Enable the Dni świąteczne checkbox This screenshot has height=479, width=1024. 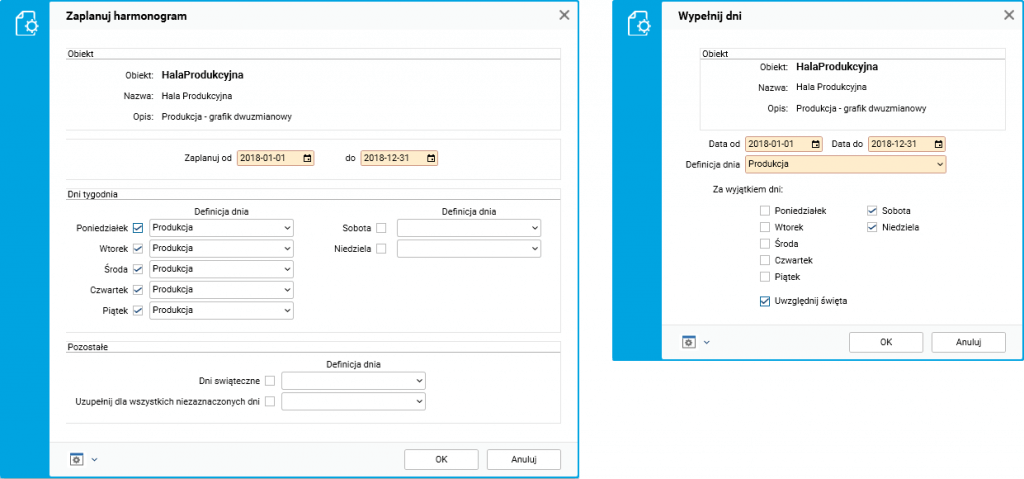tap(270, 380)
